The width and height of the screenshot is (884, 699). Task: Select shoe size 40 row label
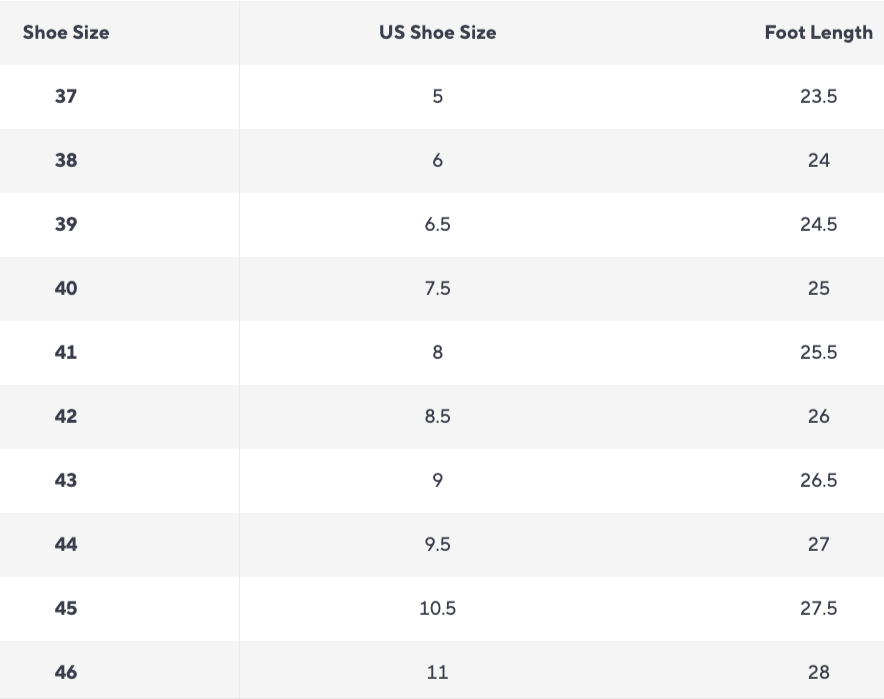point(66,289)
